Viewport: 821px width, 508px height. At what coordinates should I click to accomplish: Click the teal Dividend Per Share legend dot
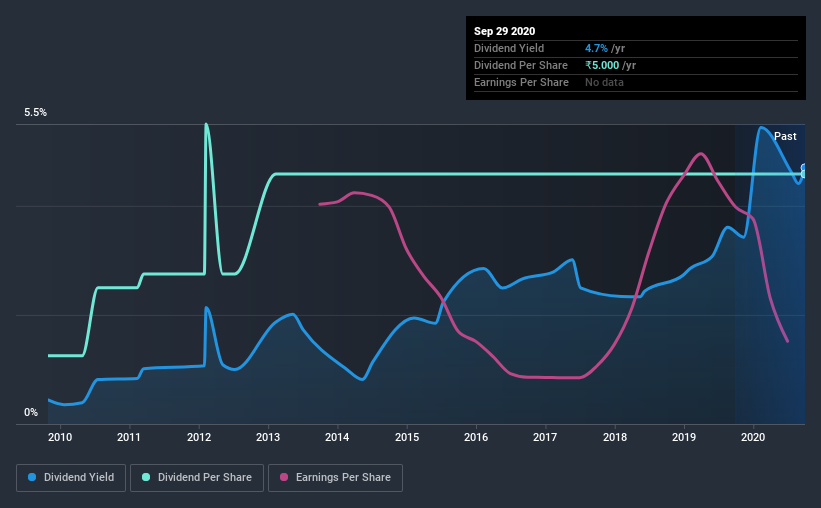pos(146,477)
